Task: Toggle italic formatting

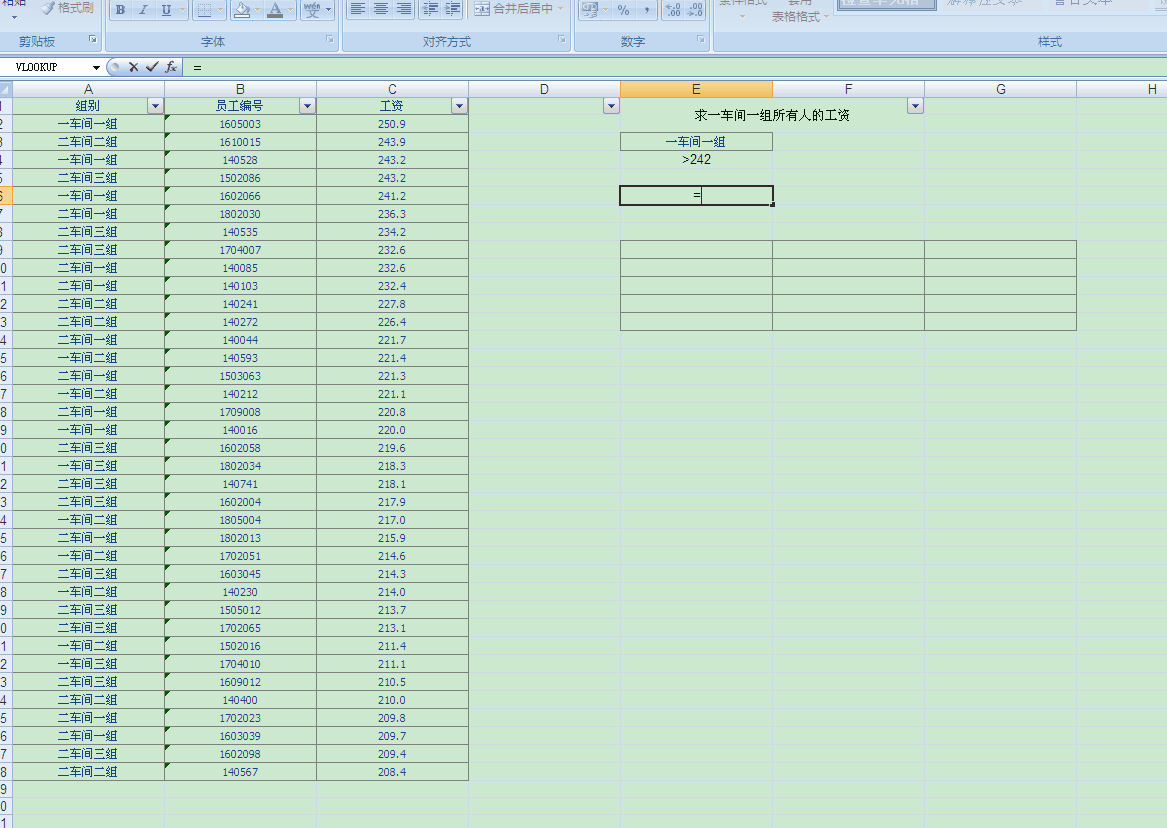Action: point(143,10)
